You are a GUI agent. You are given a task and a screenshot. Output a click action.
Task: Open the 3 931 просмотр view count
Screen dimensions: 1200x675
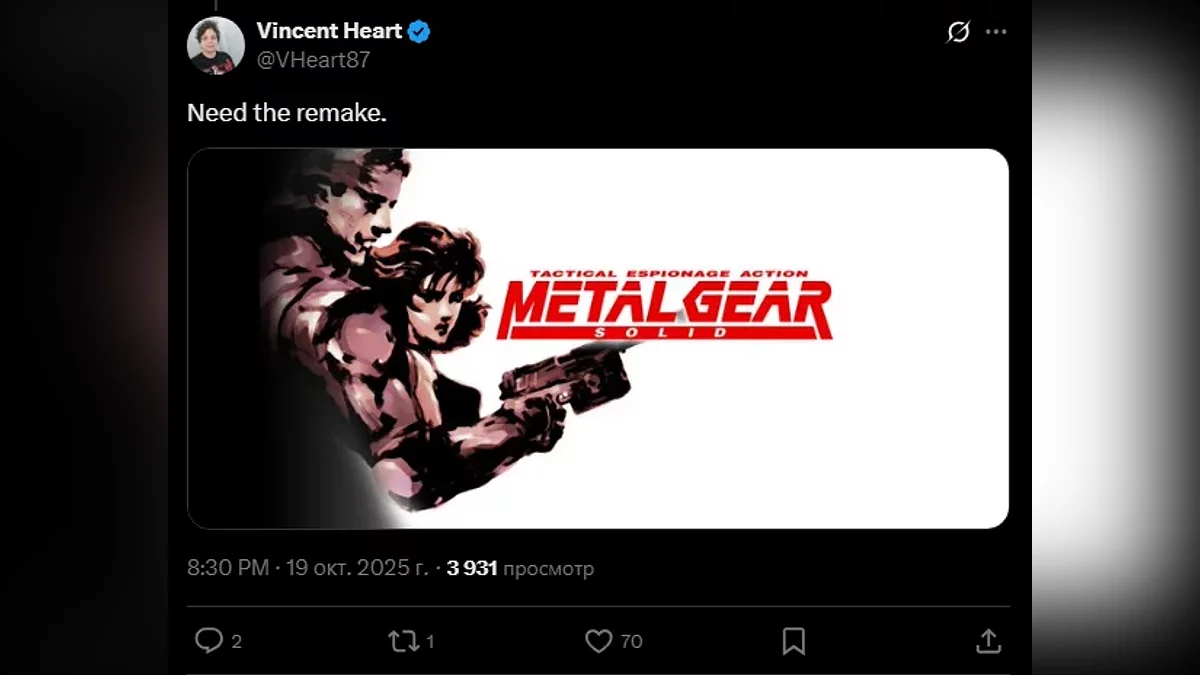point(520,568)
